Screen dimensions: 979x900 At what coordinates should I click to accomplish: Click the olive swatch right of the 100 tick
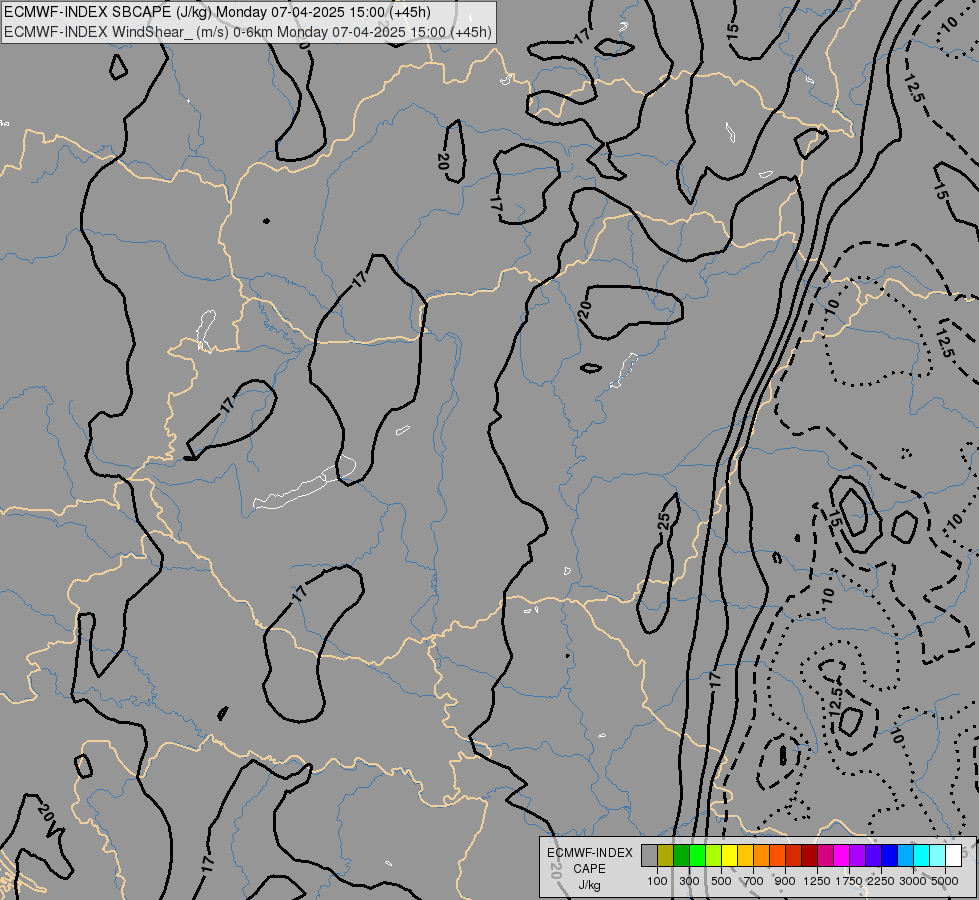(666, 855)
